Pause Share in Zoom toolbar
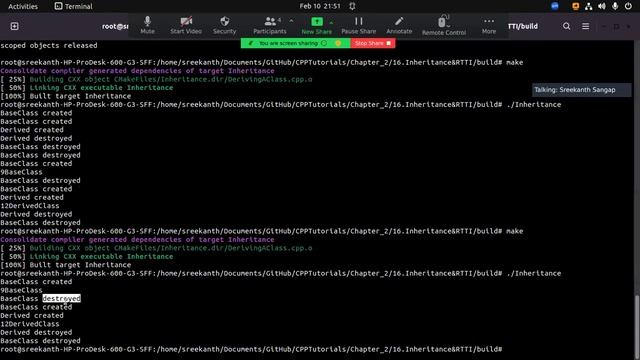Screen dimensions: 640x360 point(358,25)
